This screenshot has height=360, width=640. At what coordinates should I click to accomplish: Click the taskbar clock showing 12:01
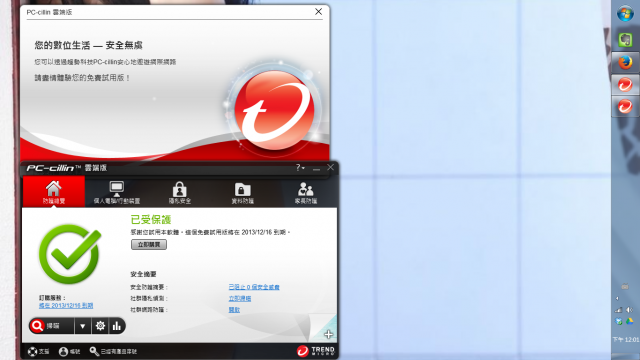pos(626,340)
